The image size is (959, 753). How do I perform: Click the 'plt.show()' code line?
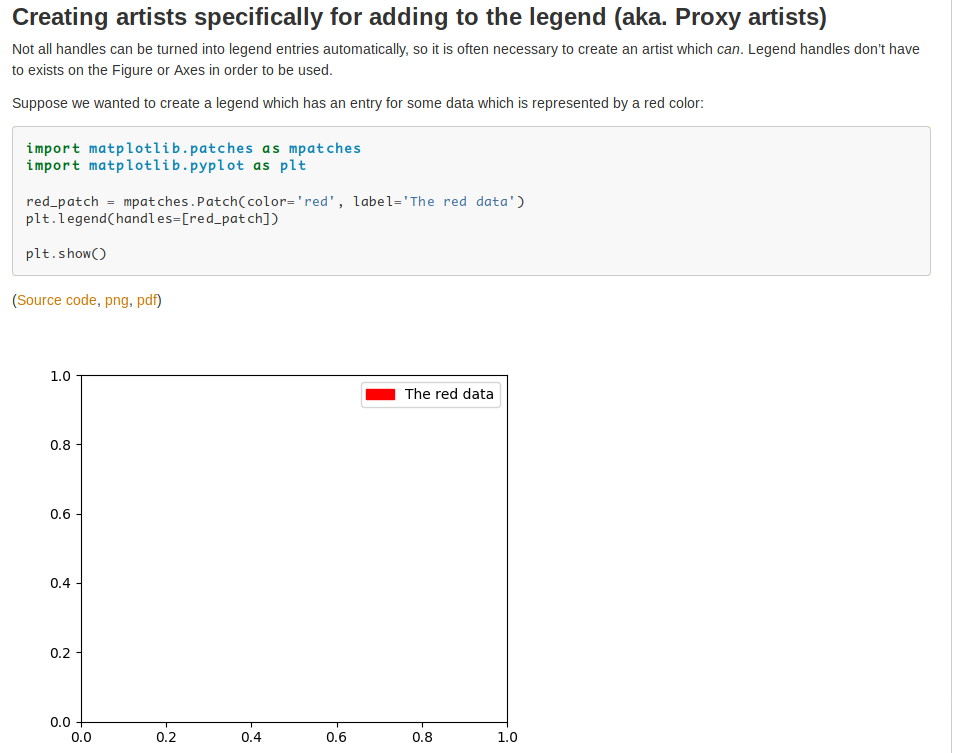coord(66,253)
